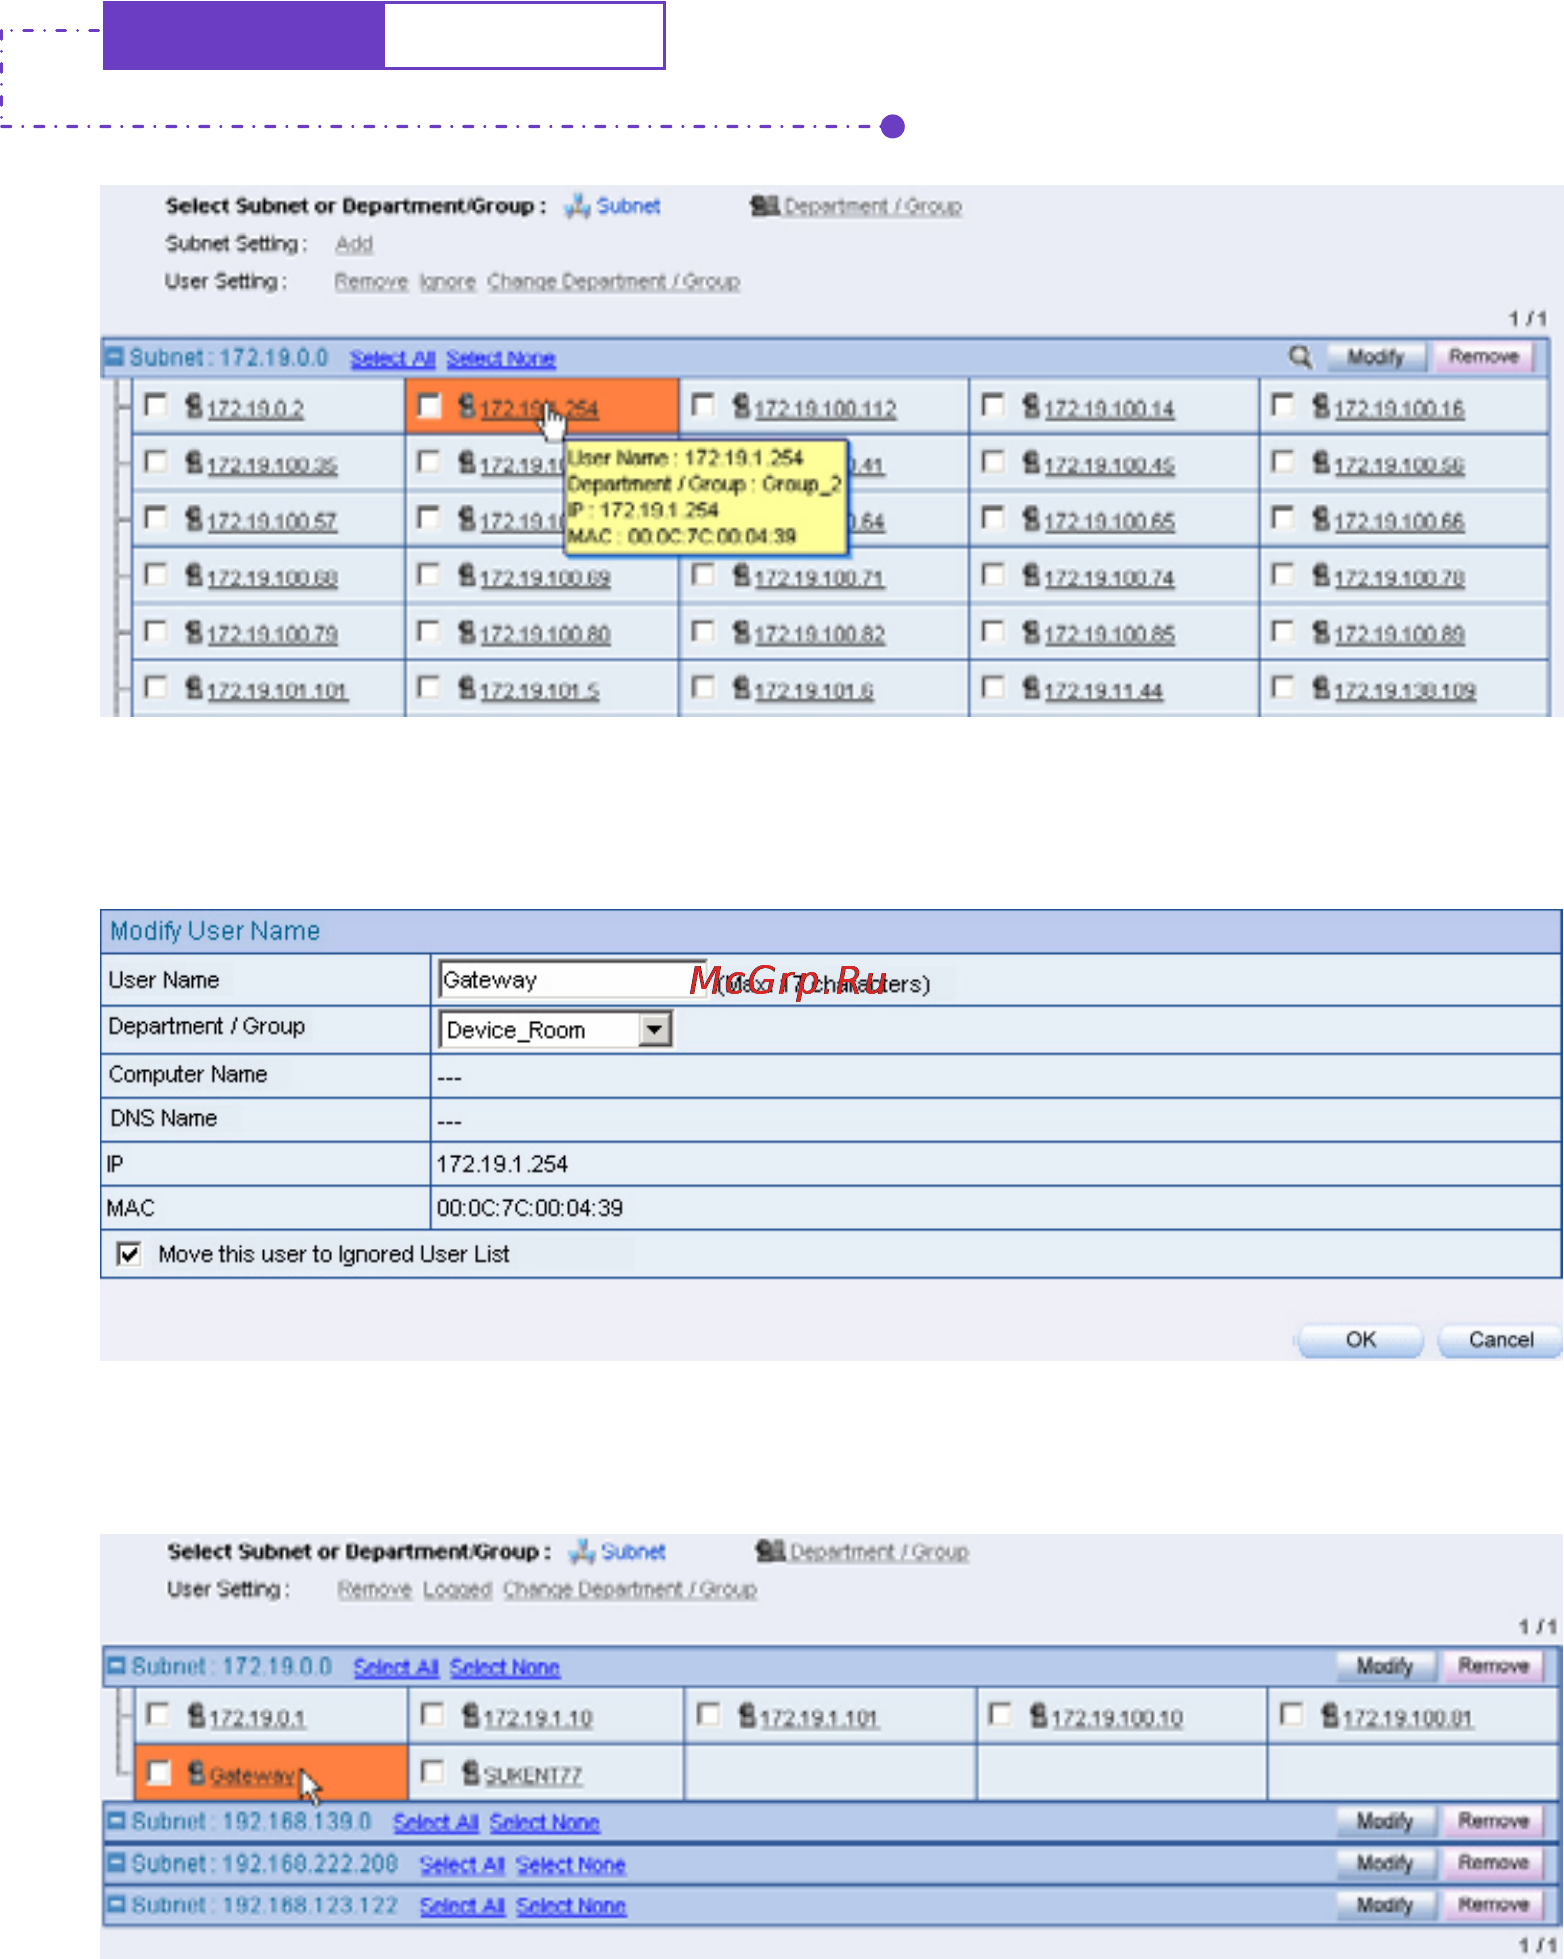Click user icon beside 172.19.100.45
1564x1959 pixels.
coord(1031,463)
